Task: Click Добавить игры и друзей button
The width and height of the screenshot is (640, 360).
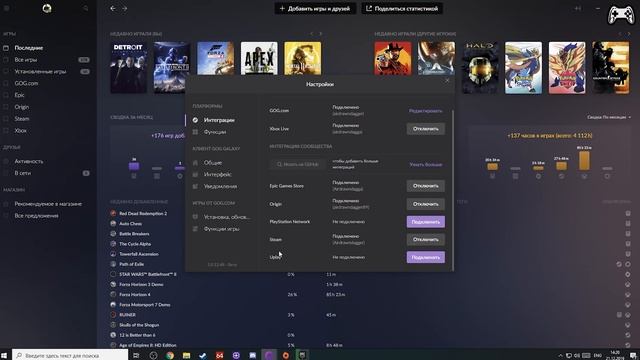Action: pyautogui.click(x=315, y=8)
